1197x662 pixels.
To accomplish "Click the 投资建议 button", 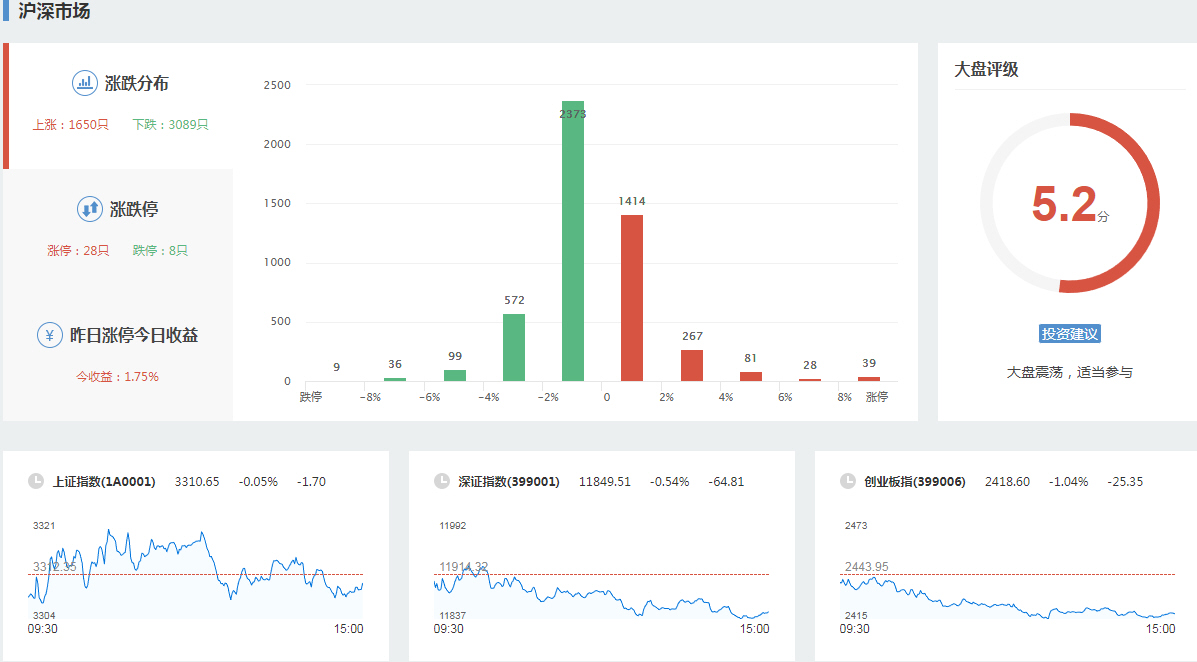I will (1070, 334).
